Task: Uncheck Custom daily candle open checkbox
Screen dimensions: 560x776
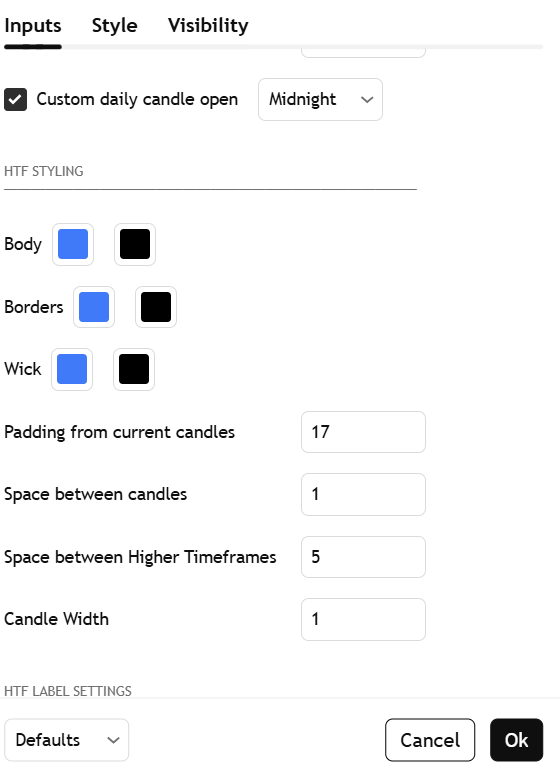Action: [15, 99]
